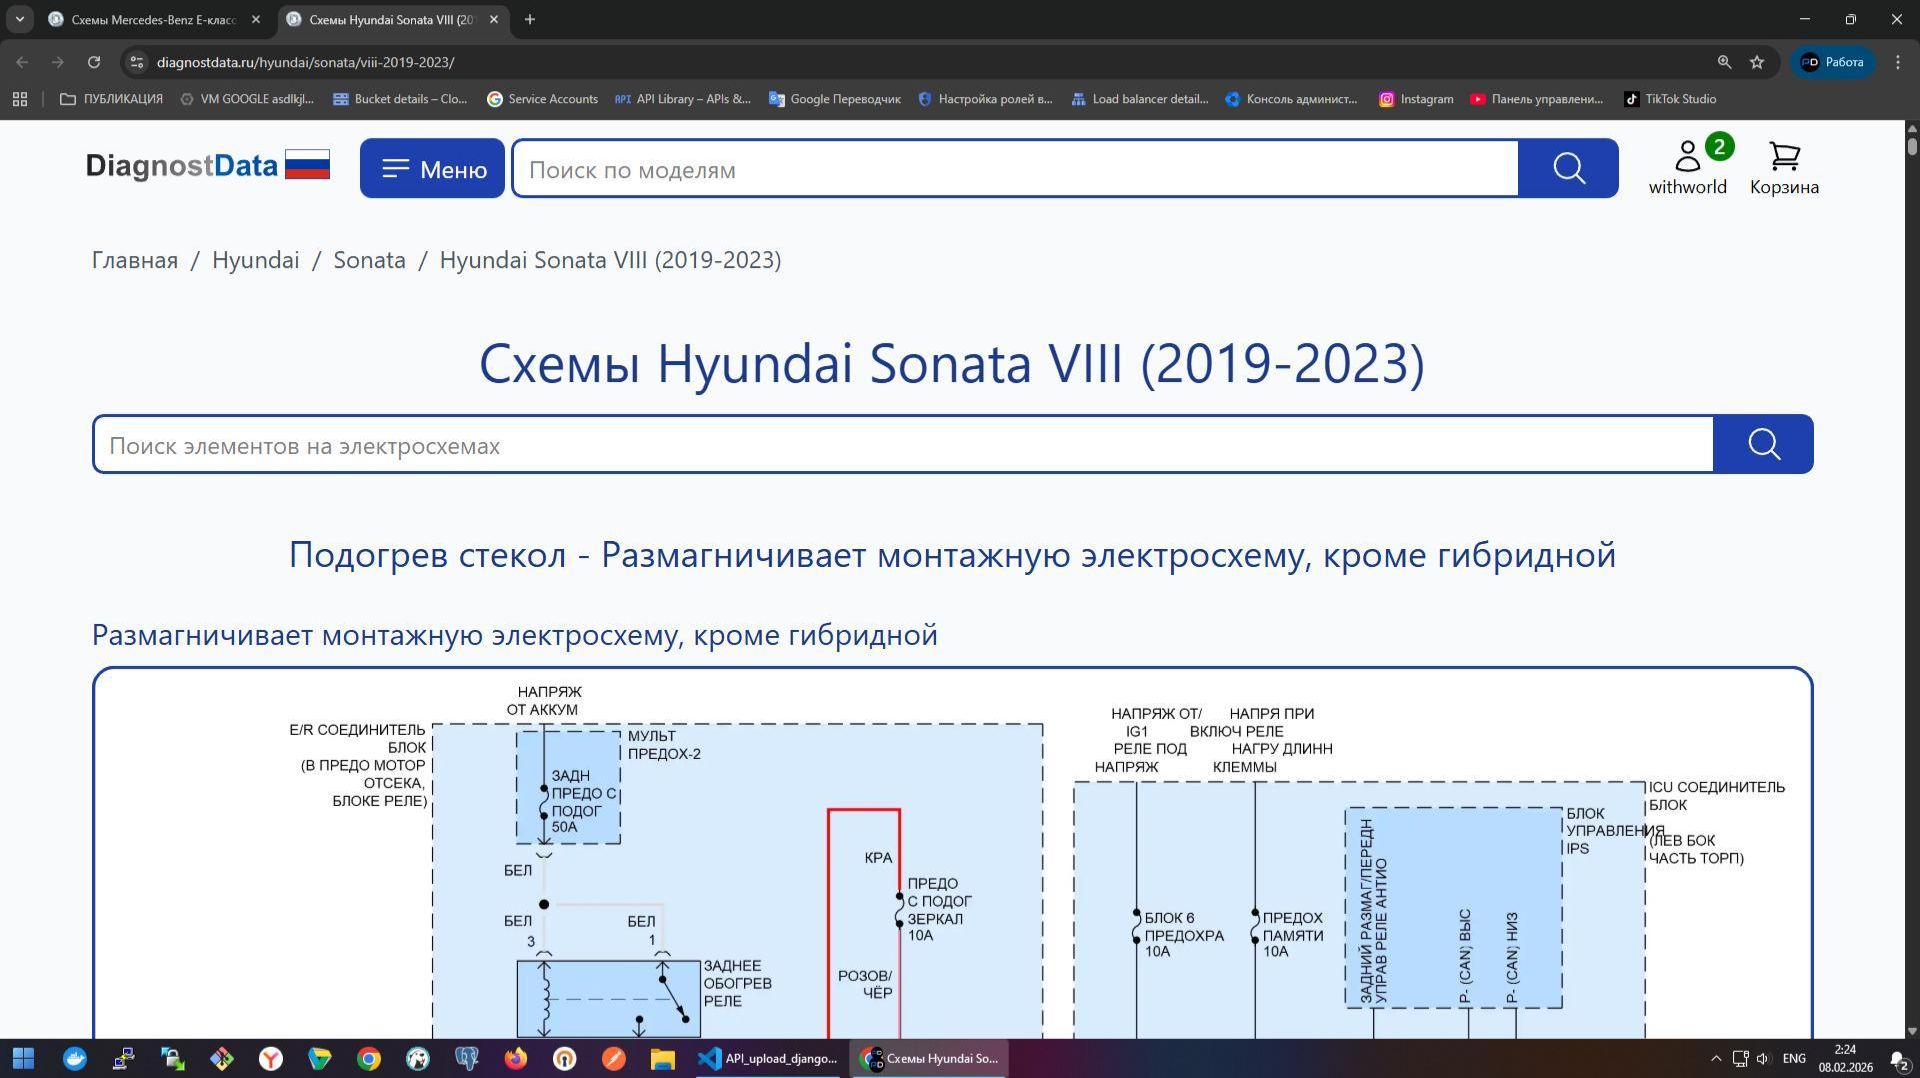This screenshot has width=1920, height=1078.
Task: Open the system volume control
Action: coord(1762,1058)
